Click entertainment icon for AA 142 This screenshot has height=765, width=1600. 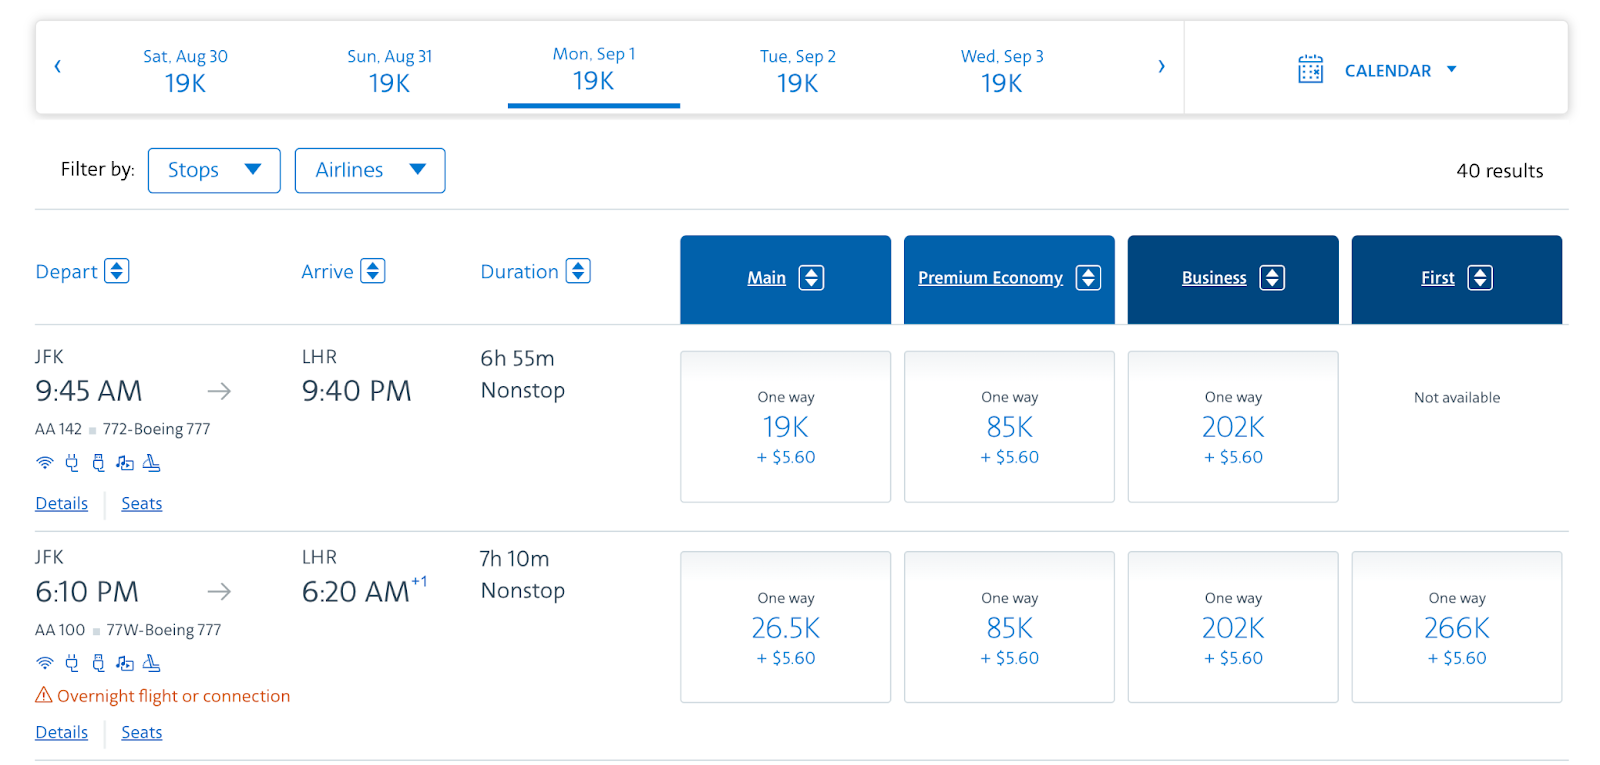(125, 463)
